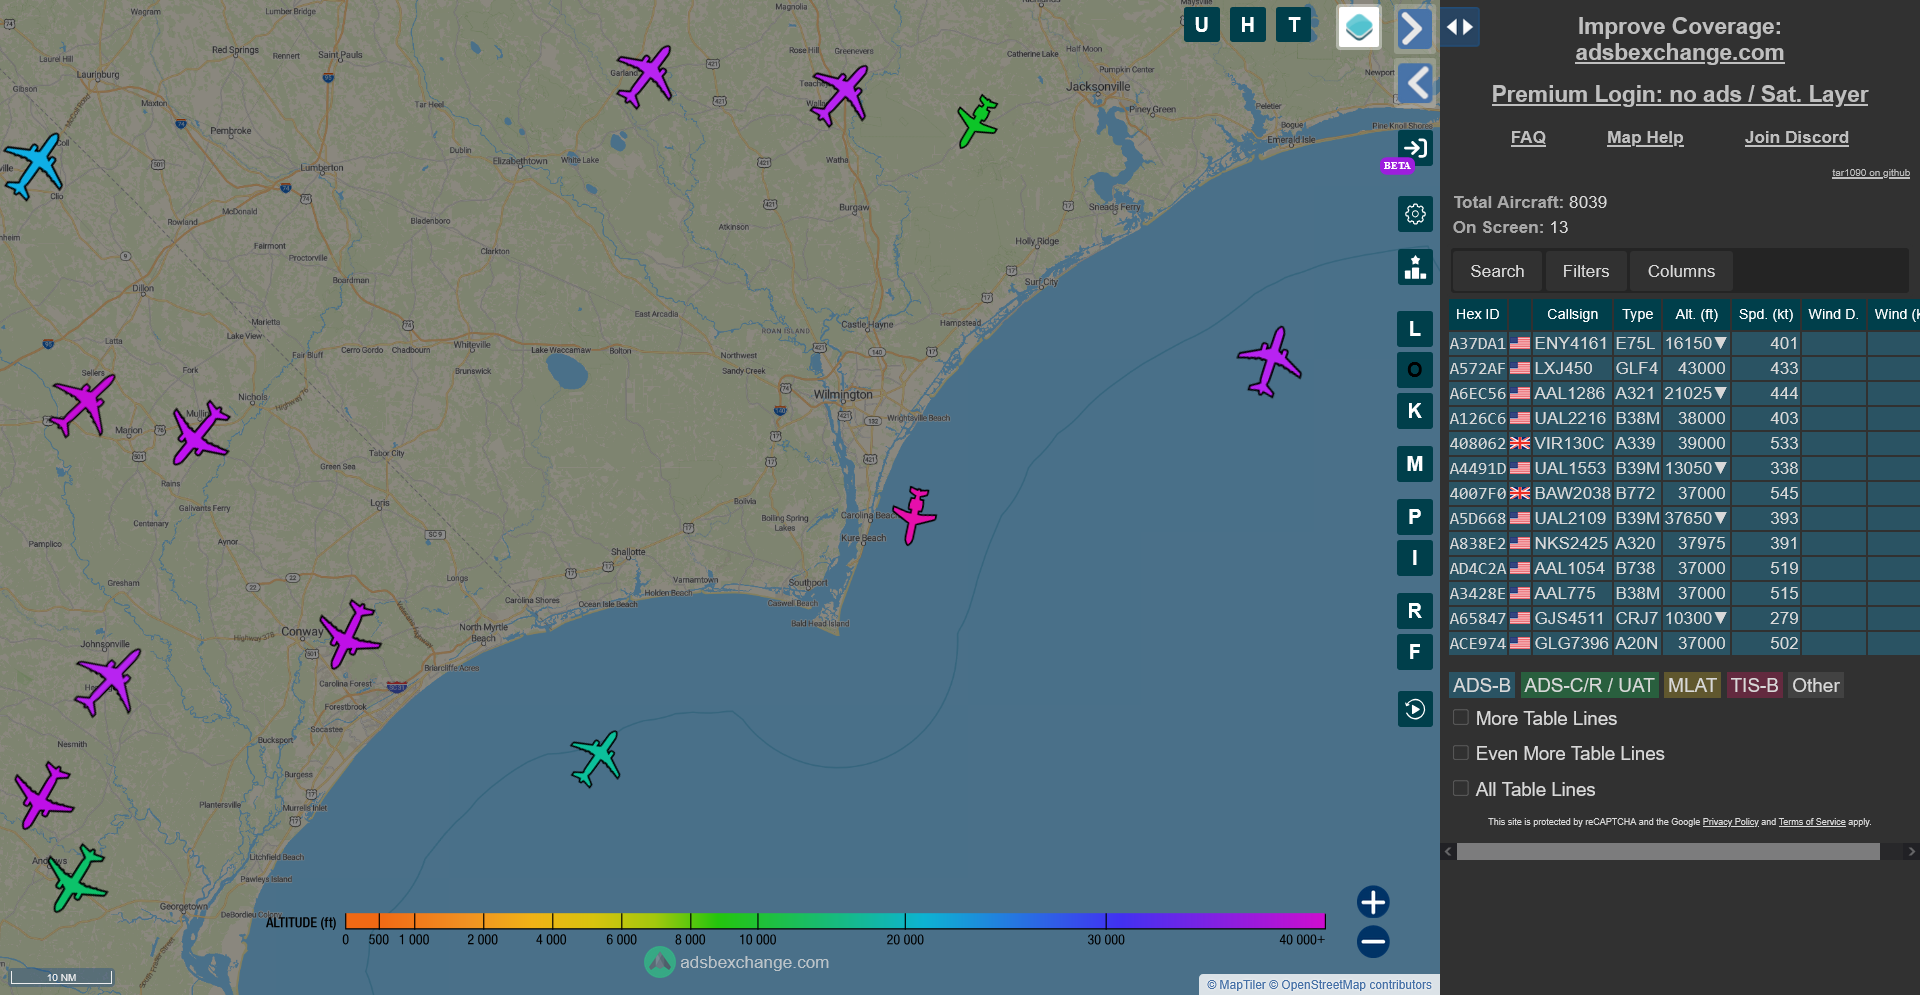Select the GLG7396 aircraft row
This screenshot has width=1920, height=995.
tap(1684, 643)
